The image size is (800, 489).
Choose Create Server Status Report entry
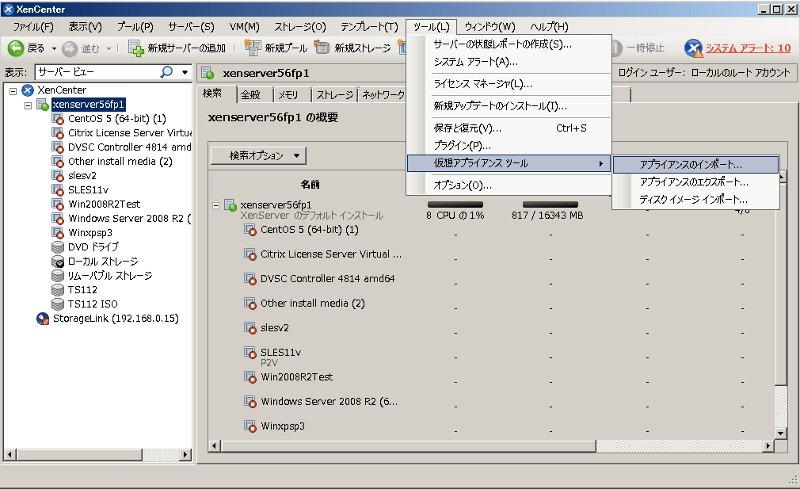click(509, 44)
